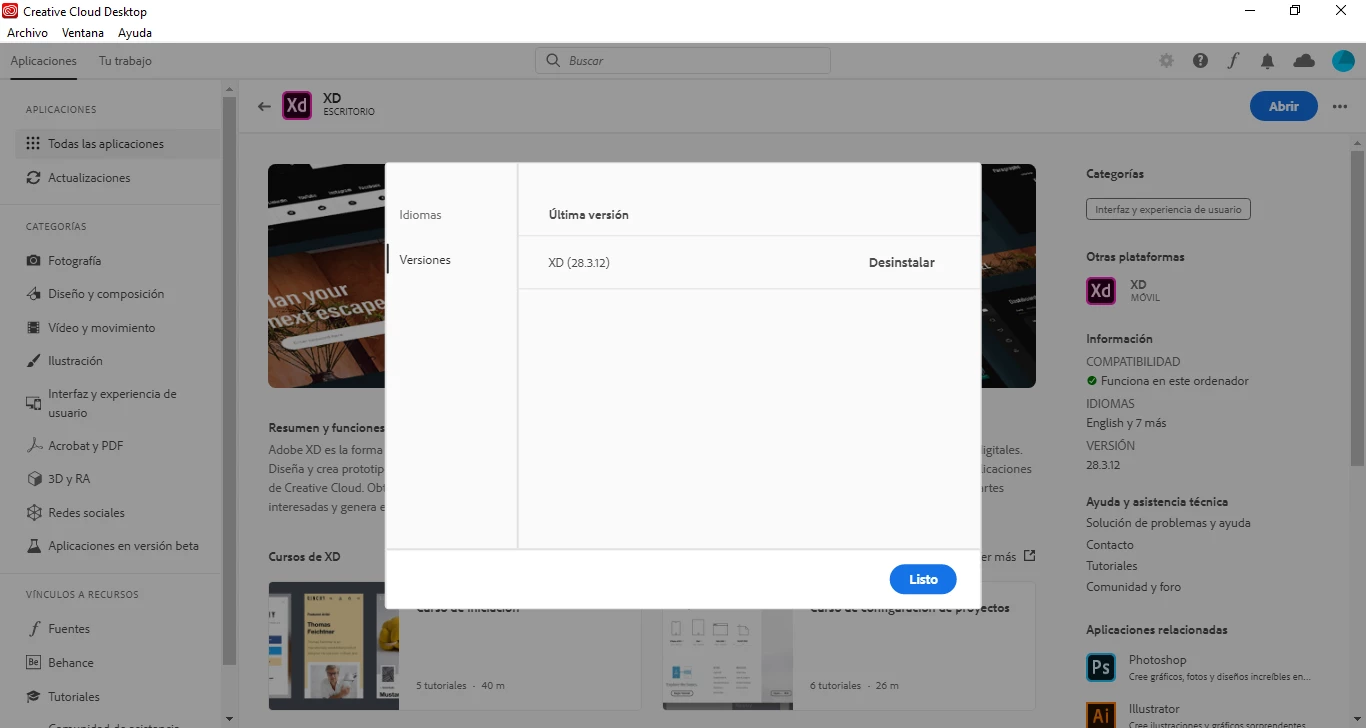Open the Archivo menu

[27, 32]
